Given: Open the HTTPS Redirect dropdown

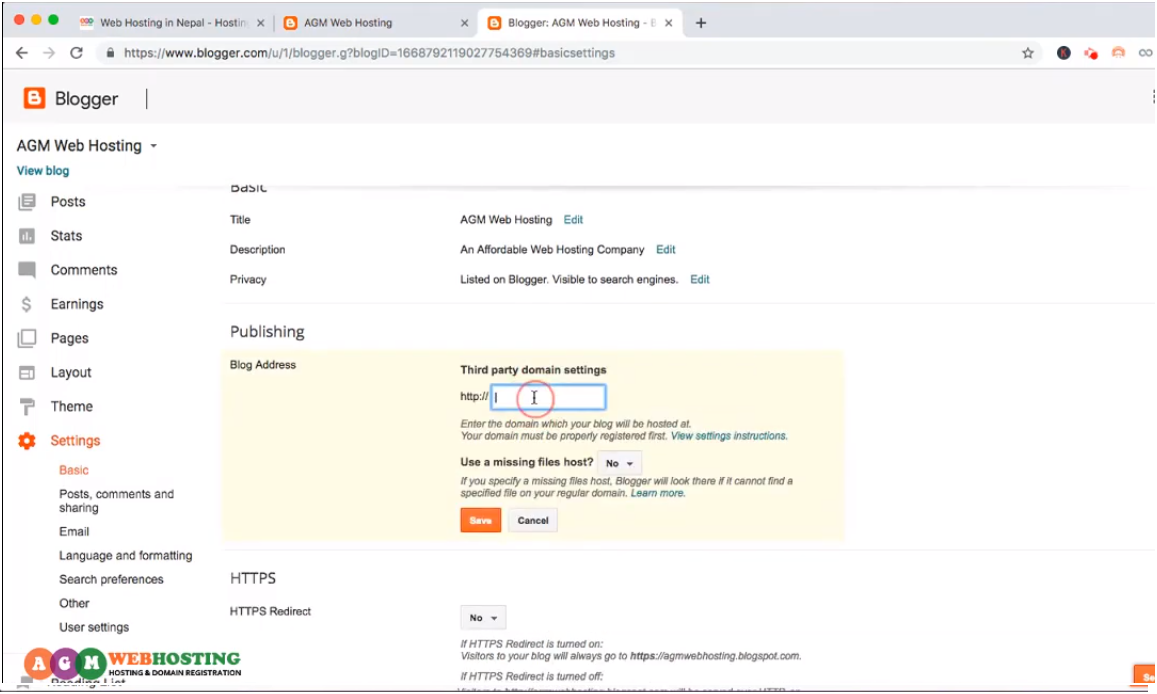Looking at the screenshot, I should (x=483, y=617).
